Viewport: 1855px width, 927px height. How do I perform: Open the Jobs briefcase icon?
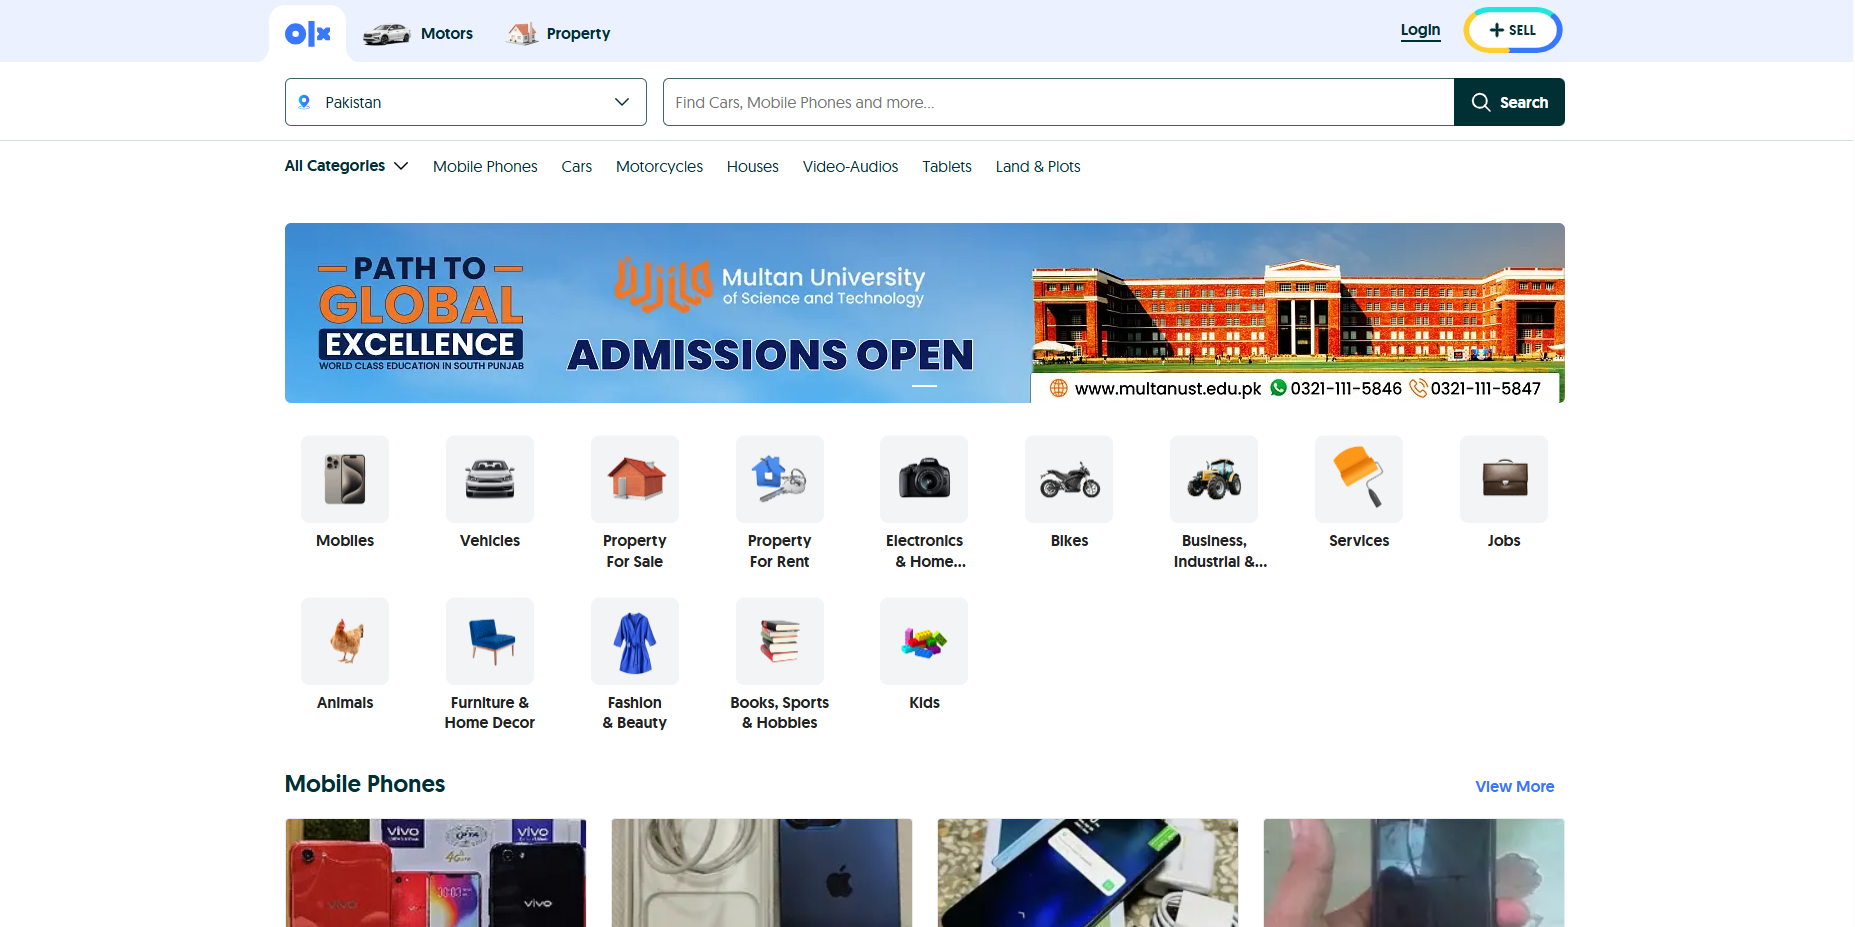pyautogui.click(x=1504, y=479)
